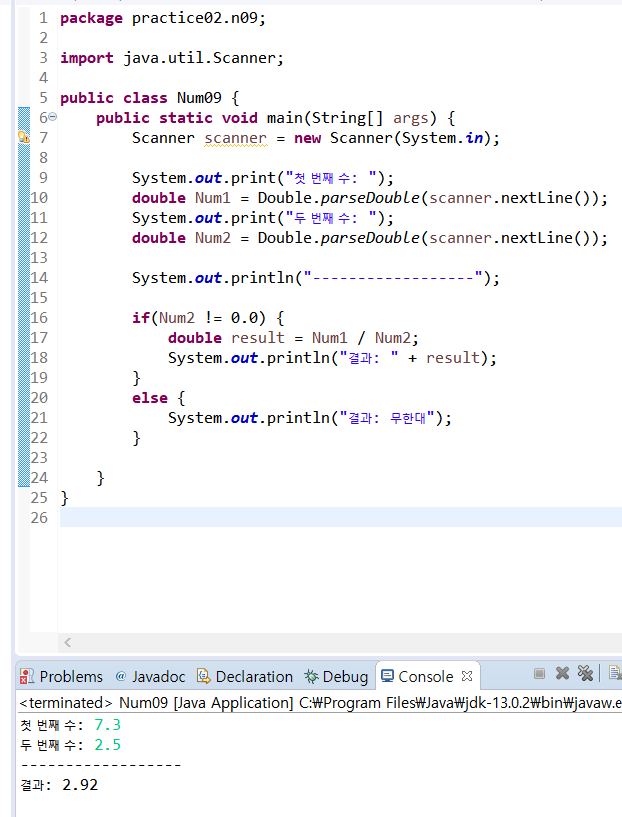Image resolution: width=622 pixels, height=817 pixels.
Task: Click the println with '+ result' on line 18
Action: [x=332, y=358]
